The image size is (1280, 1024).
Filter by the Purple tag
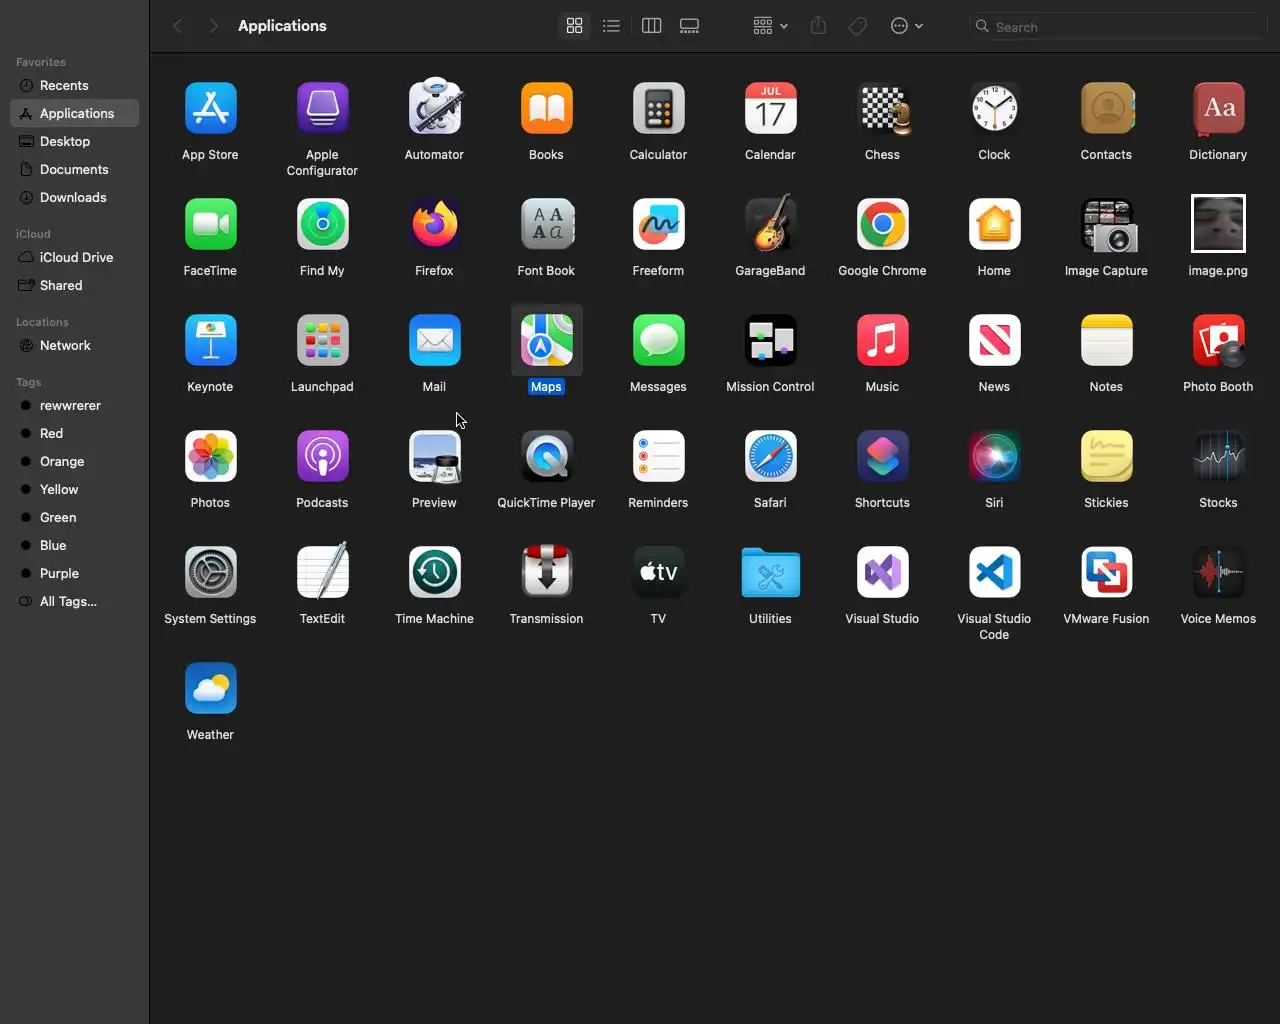pos(74,574)
